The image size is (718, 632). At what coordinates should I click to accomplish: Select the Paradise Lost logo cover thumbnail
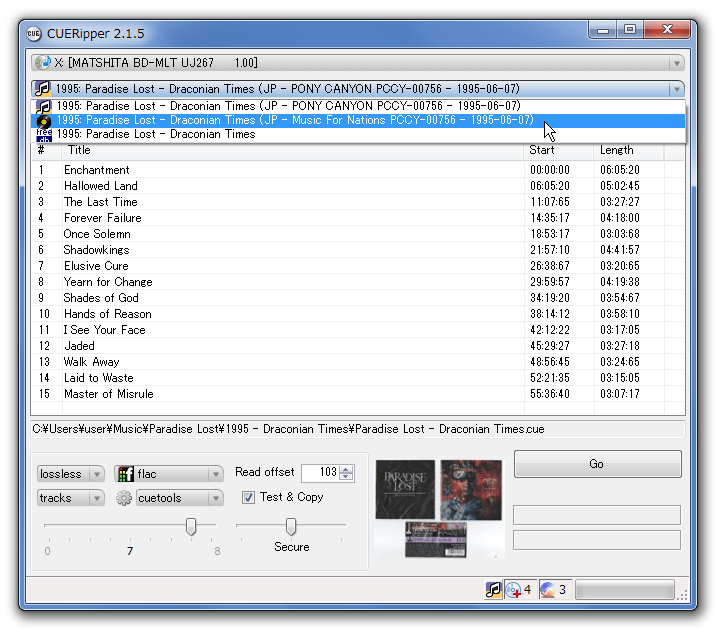405,490
